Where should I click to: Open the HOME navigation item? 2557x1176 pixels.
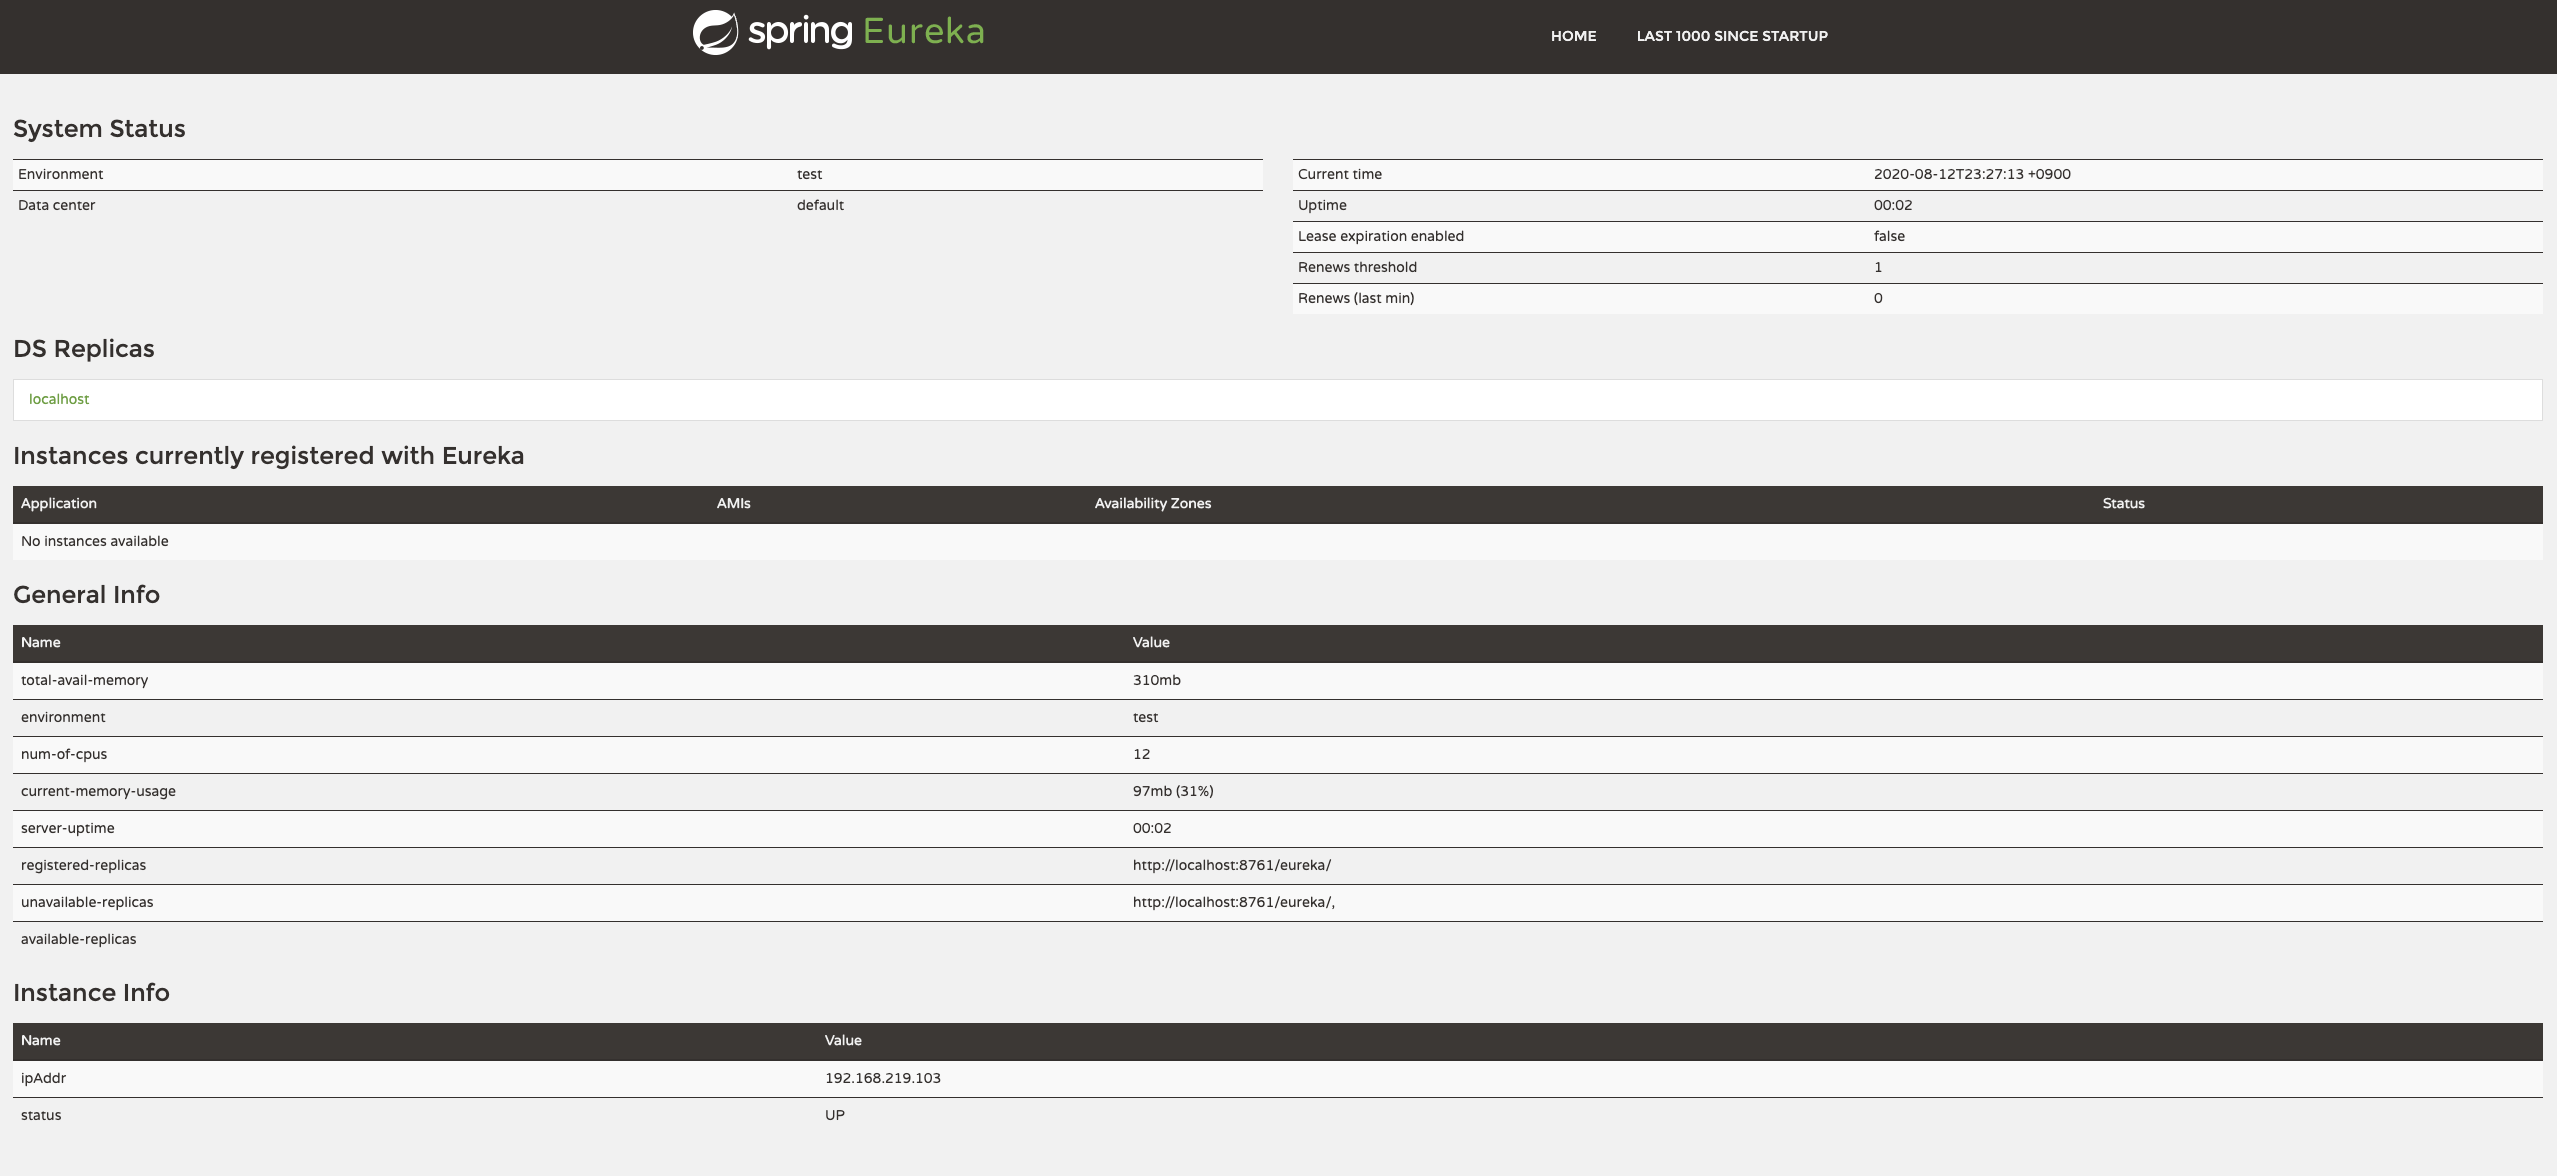pos(1573,36)
